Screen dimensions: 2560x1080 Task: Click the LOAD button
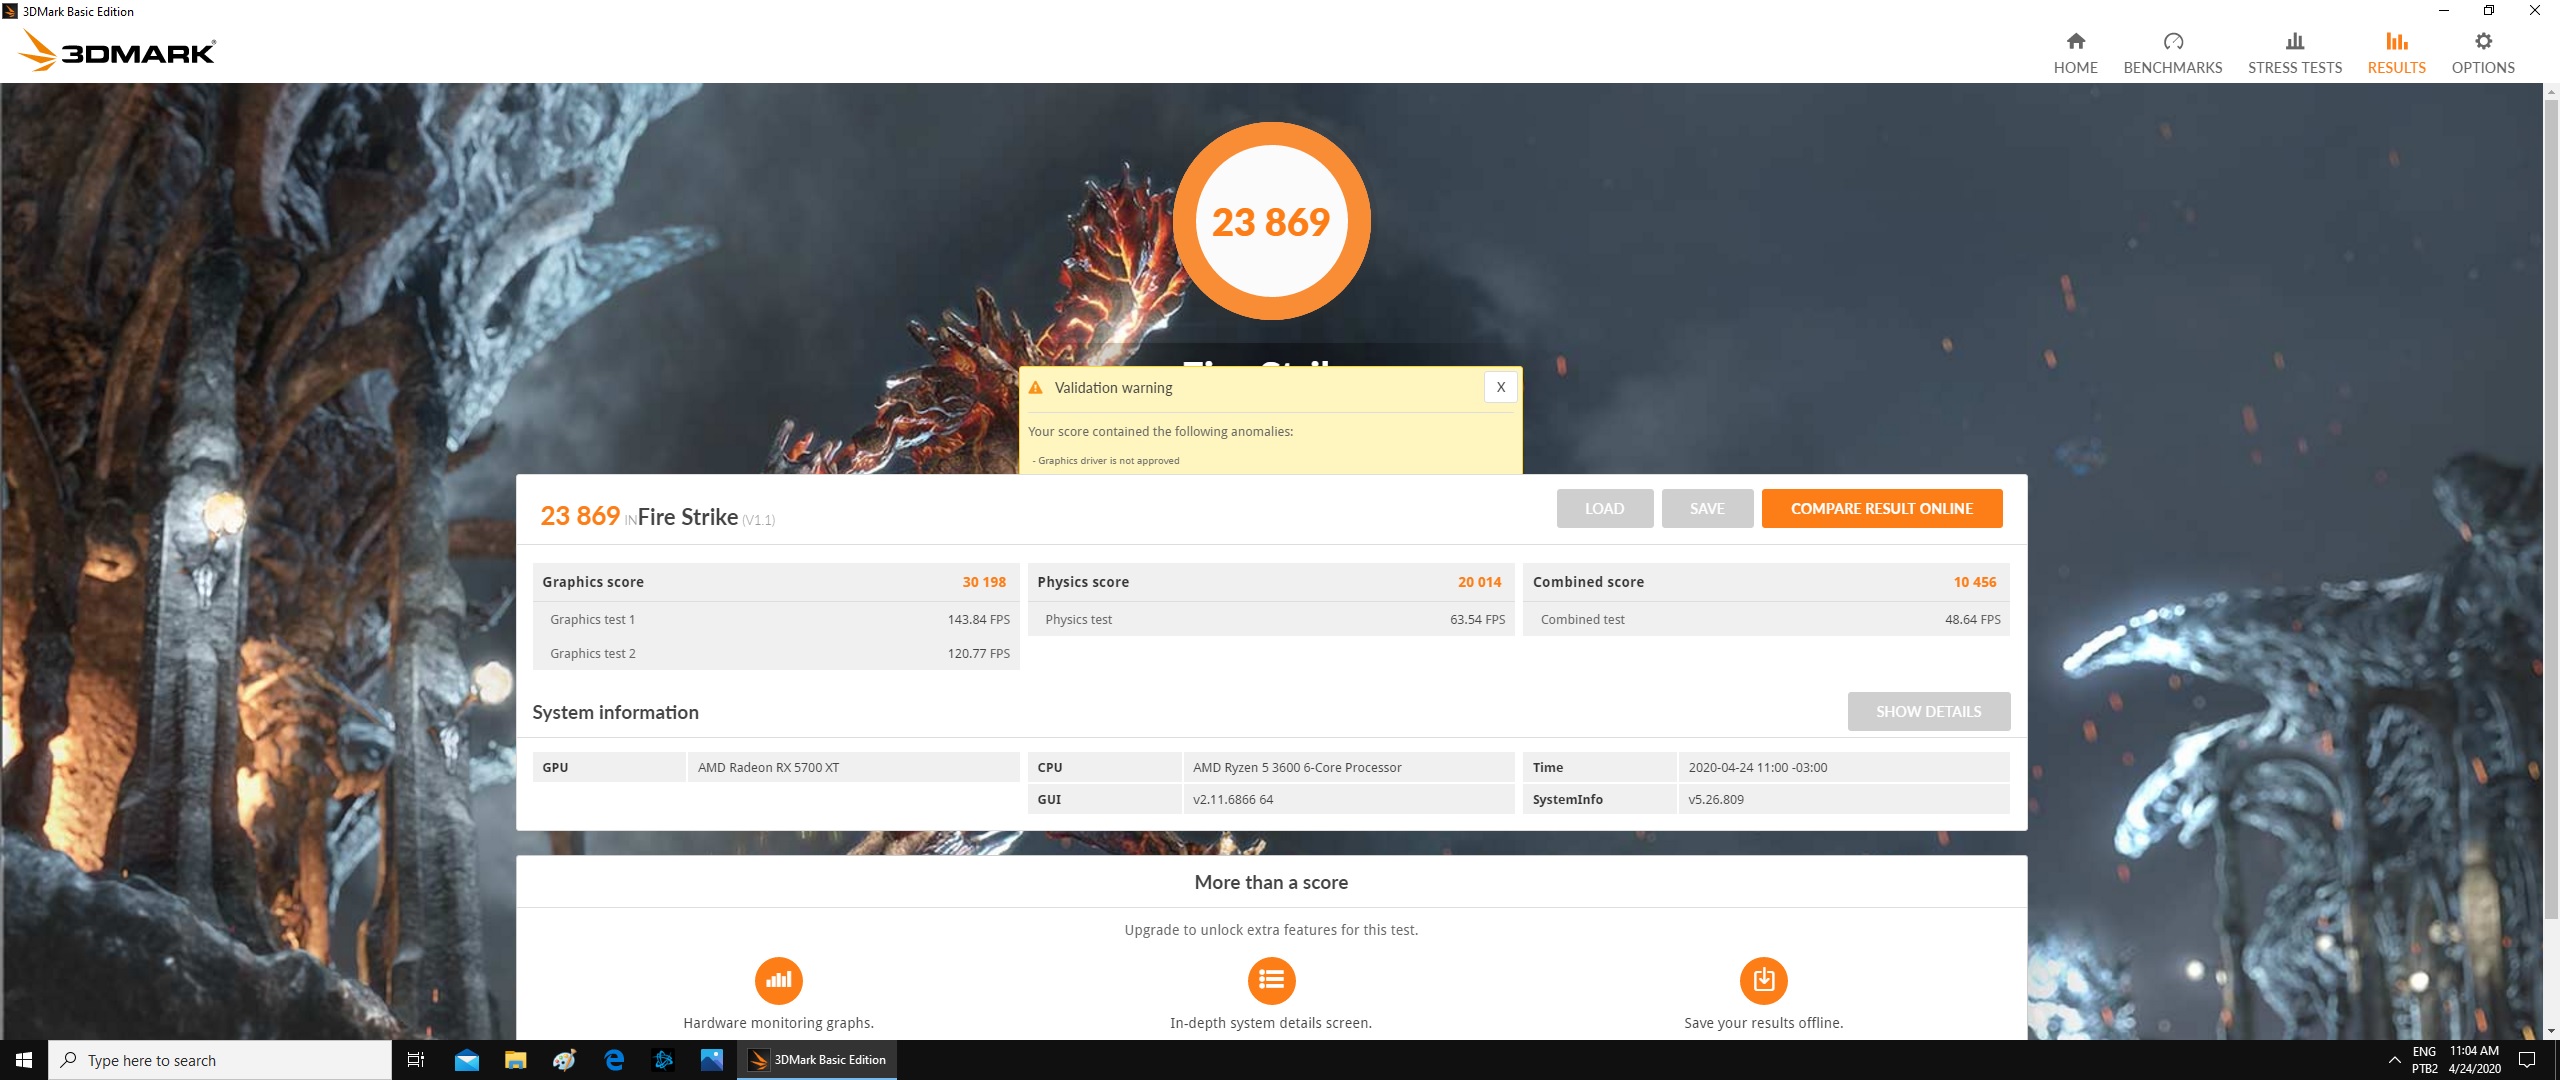(1604, 508)
